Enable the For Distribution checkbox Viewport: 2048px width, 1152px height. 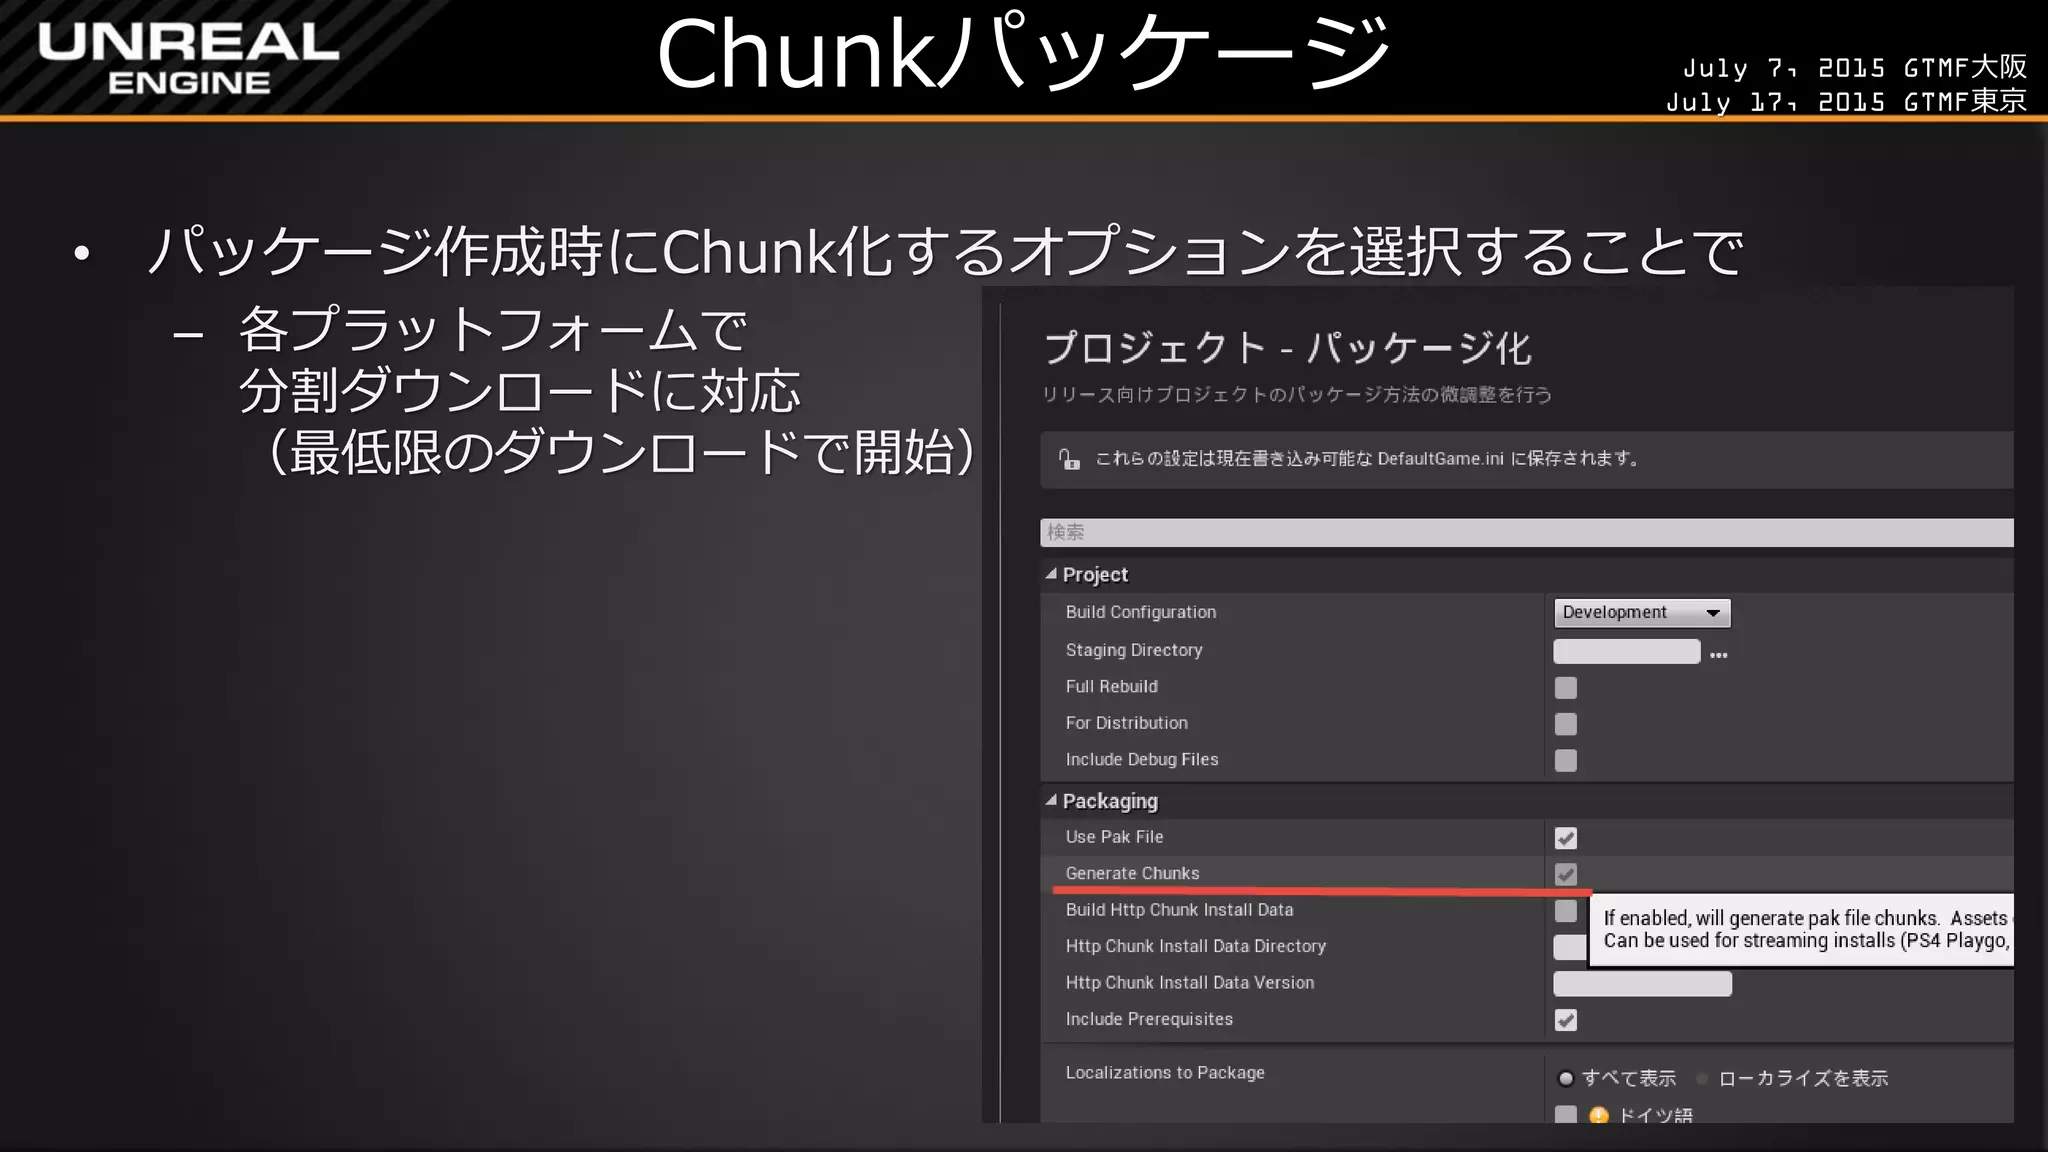1566,724
